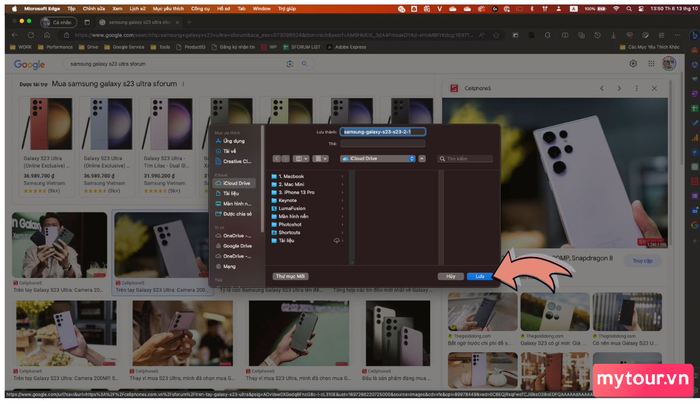The height and width of the screenshot is (405, 700).
Task: Open three-dot options in preview panel
Action: pyautogui.click(x=637, y=88)
